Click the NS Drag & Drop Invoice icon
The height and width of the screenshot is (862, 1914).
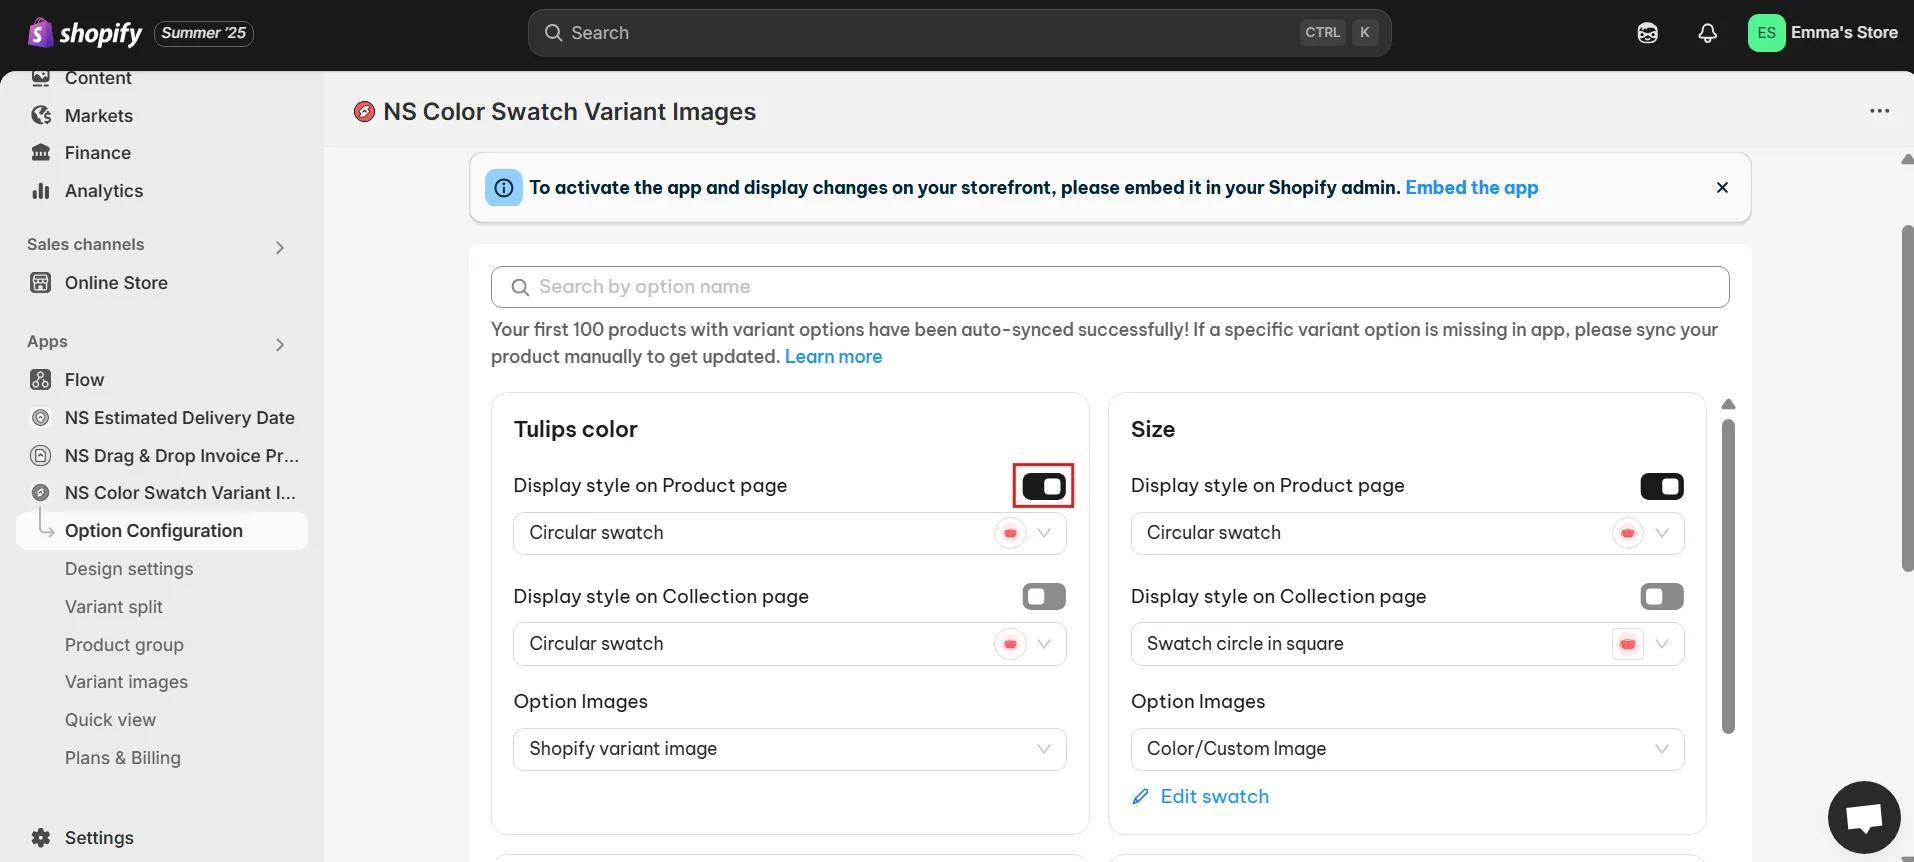[41, 456]
